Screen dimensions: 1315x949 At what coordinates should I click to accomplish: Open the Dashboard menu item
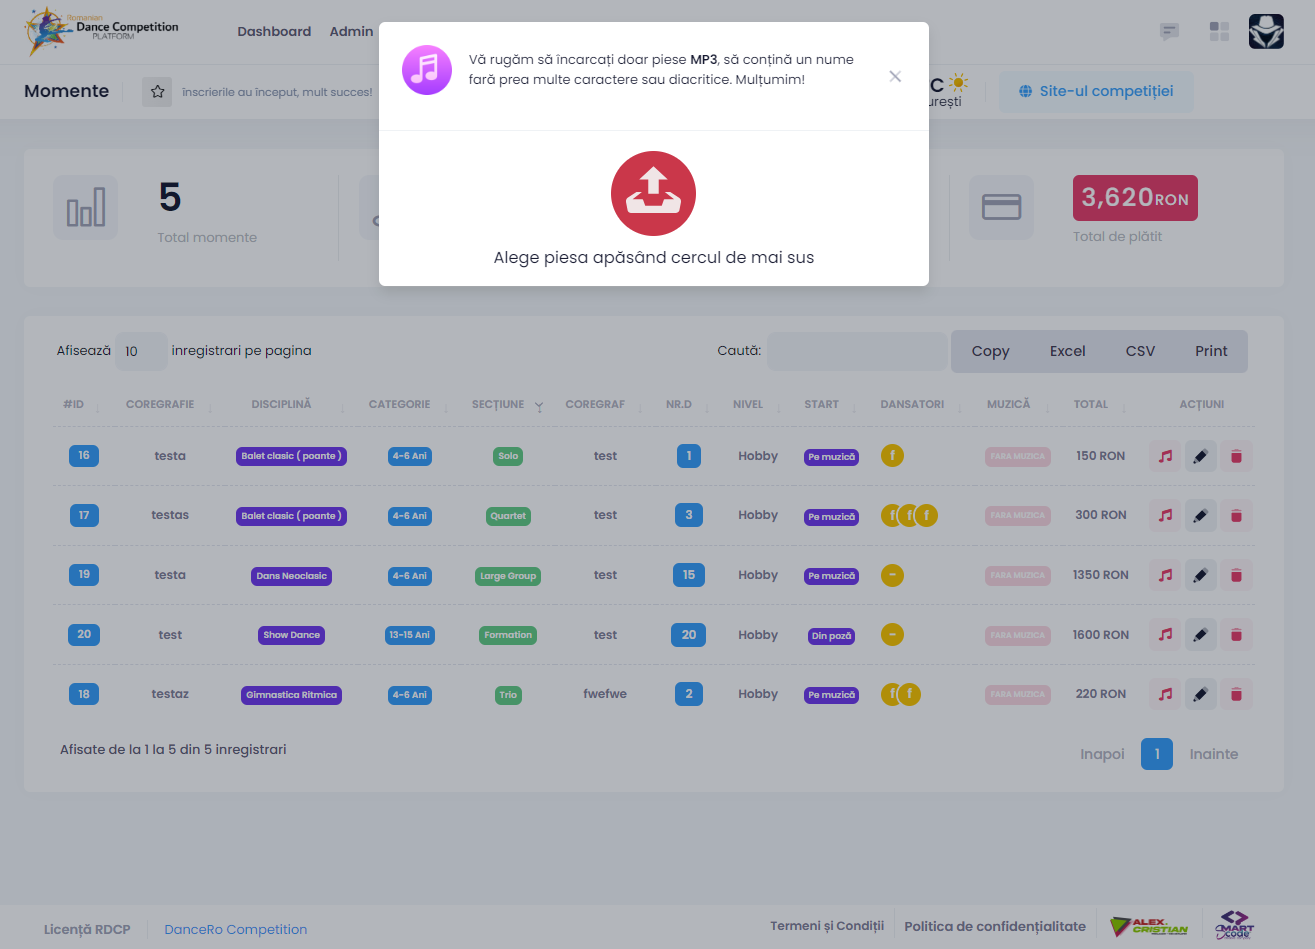(x=274, y=32)
